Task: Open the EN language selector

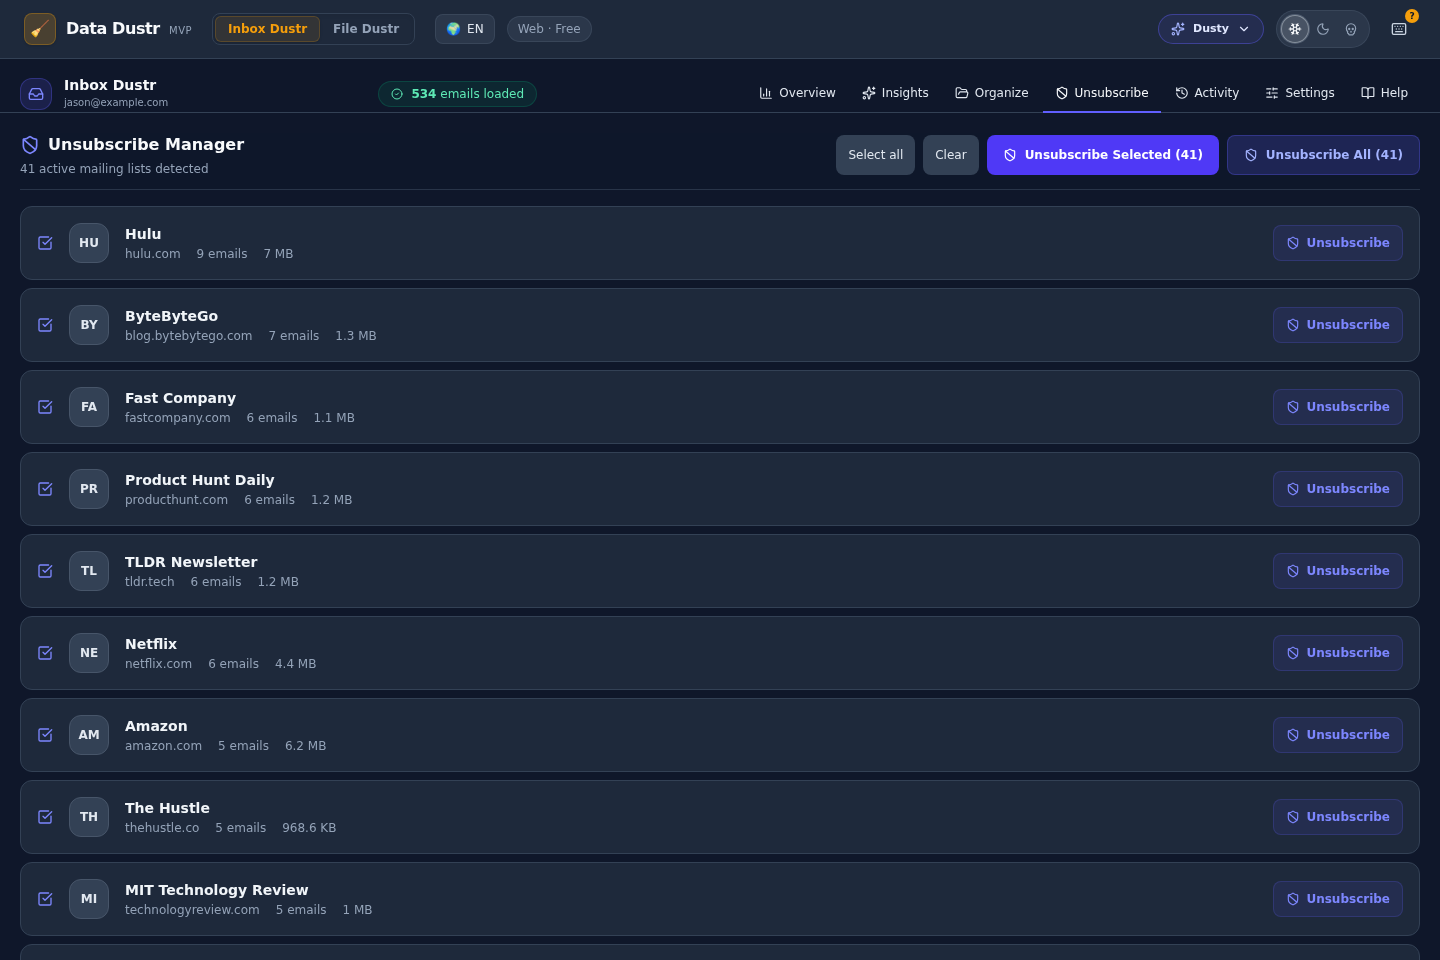Action: [x=465, y=29]
